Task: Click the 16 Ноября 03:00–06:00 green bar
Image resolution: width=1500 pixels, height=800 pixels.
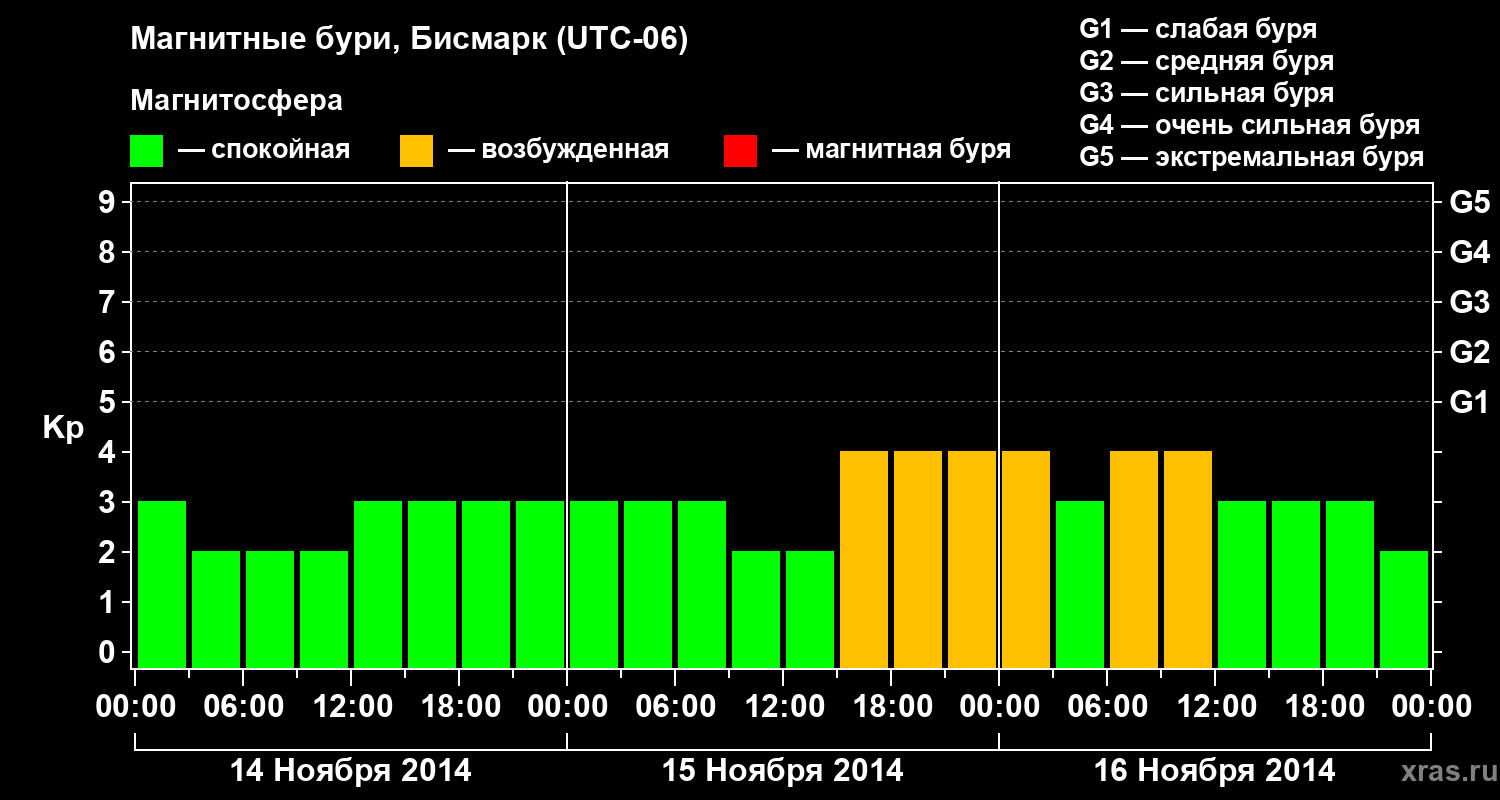Action: pyautogui.click(x=1080, y=584)
